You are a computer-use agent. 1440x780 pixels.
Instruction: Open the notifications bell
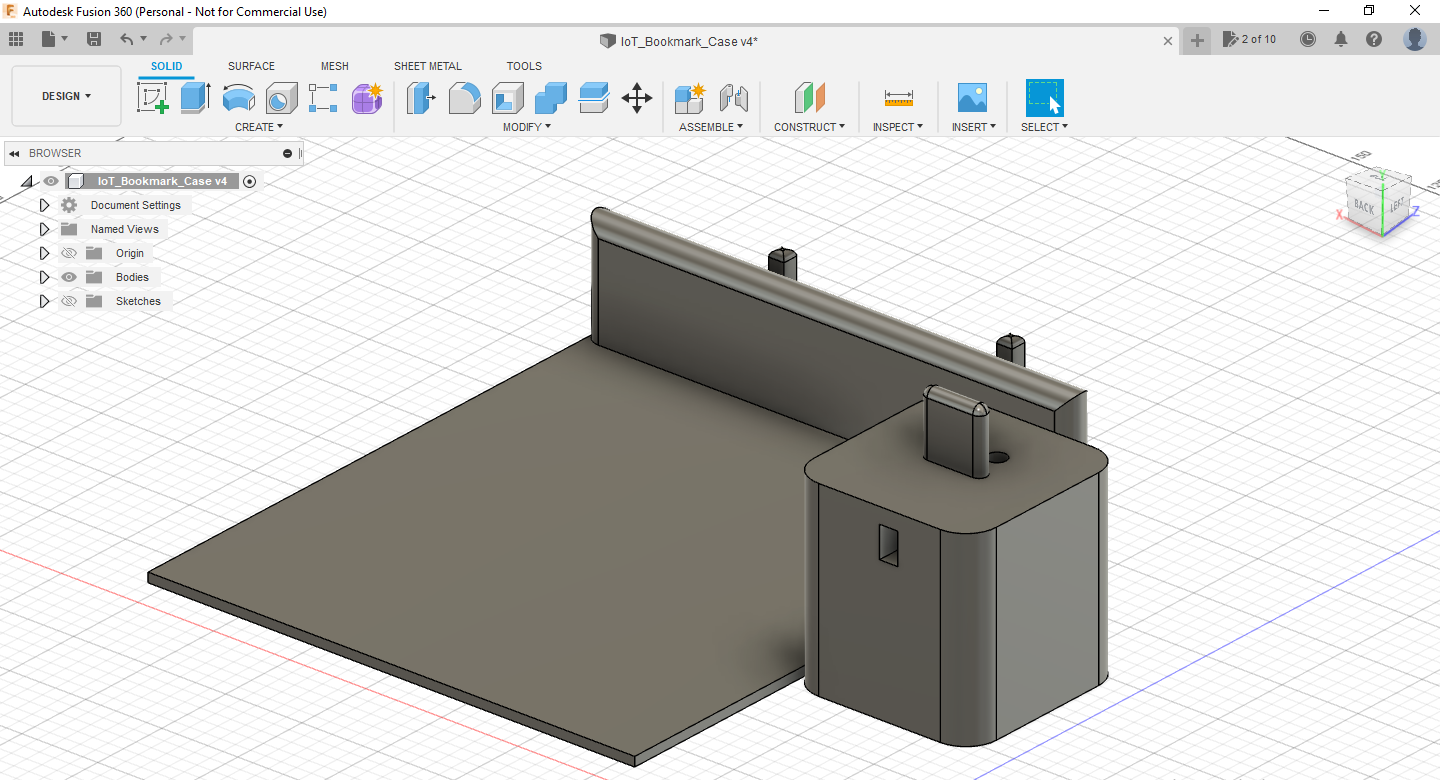pos(1341,38)
